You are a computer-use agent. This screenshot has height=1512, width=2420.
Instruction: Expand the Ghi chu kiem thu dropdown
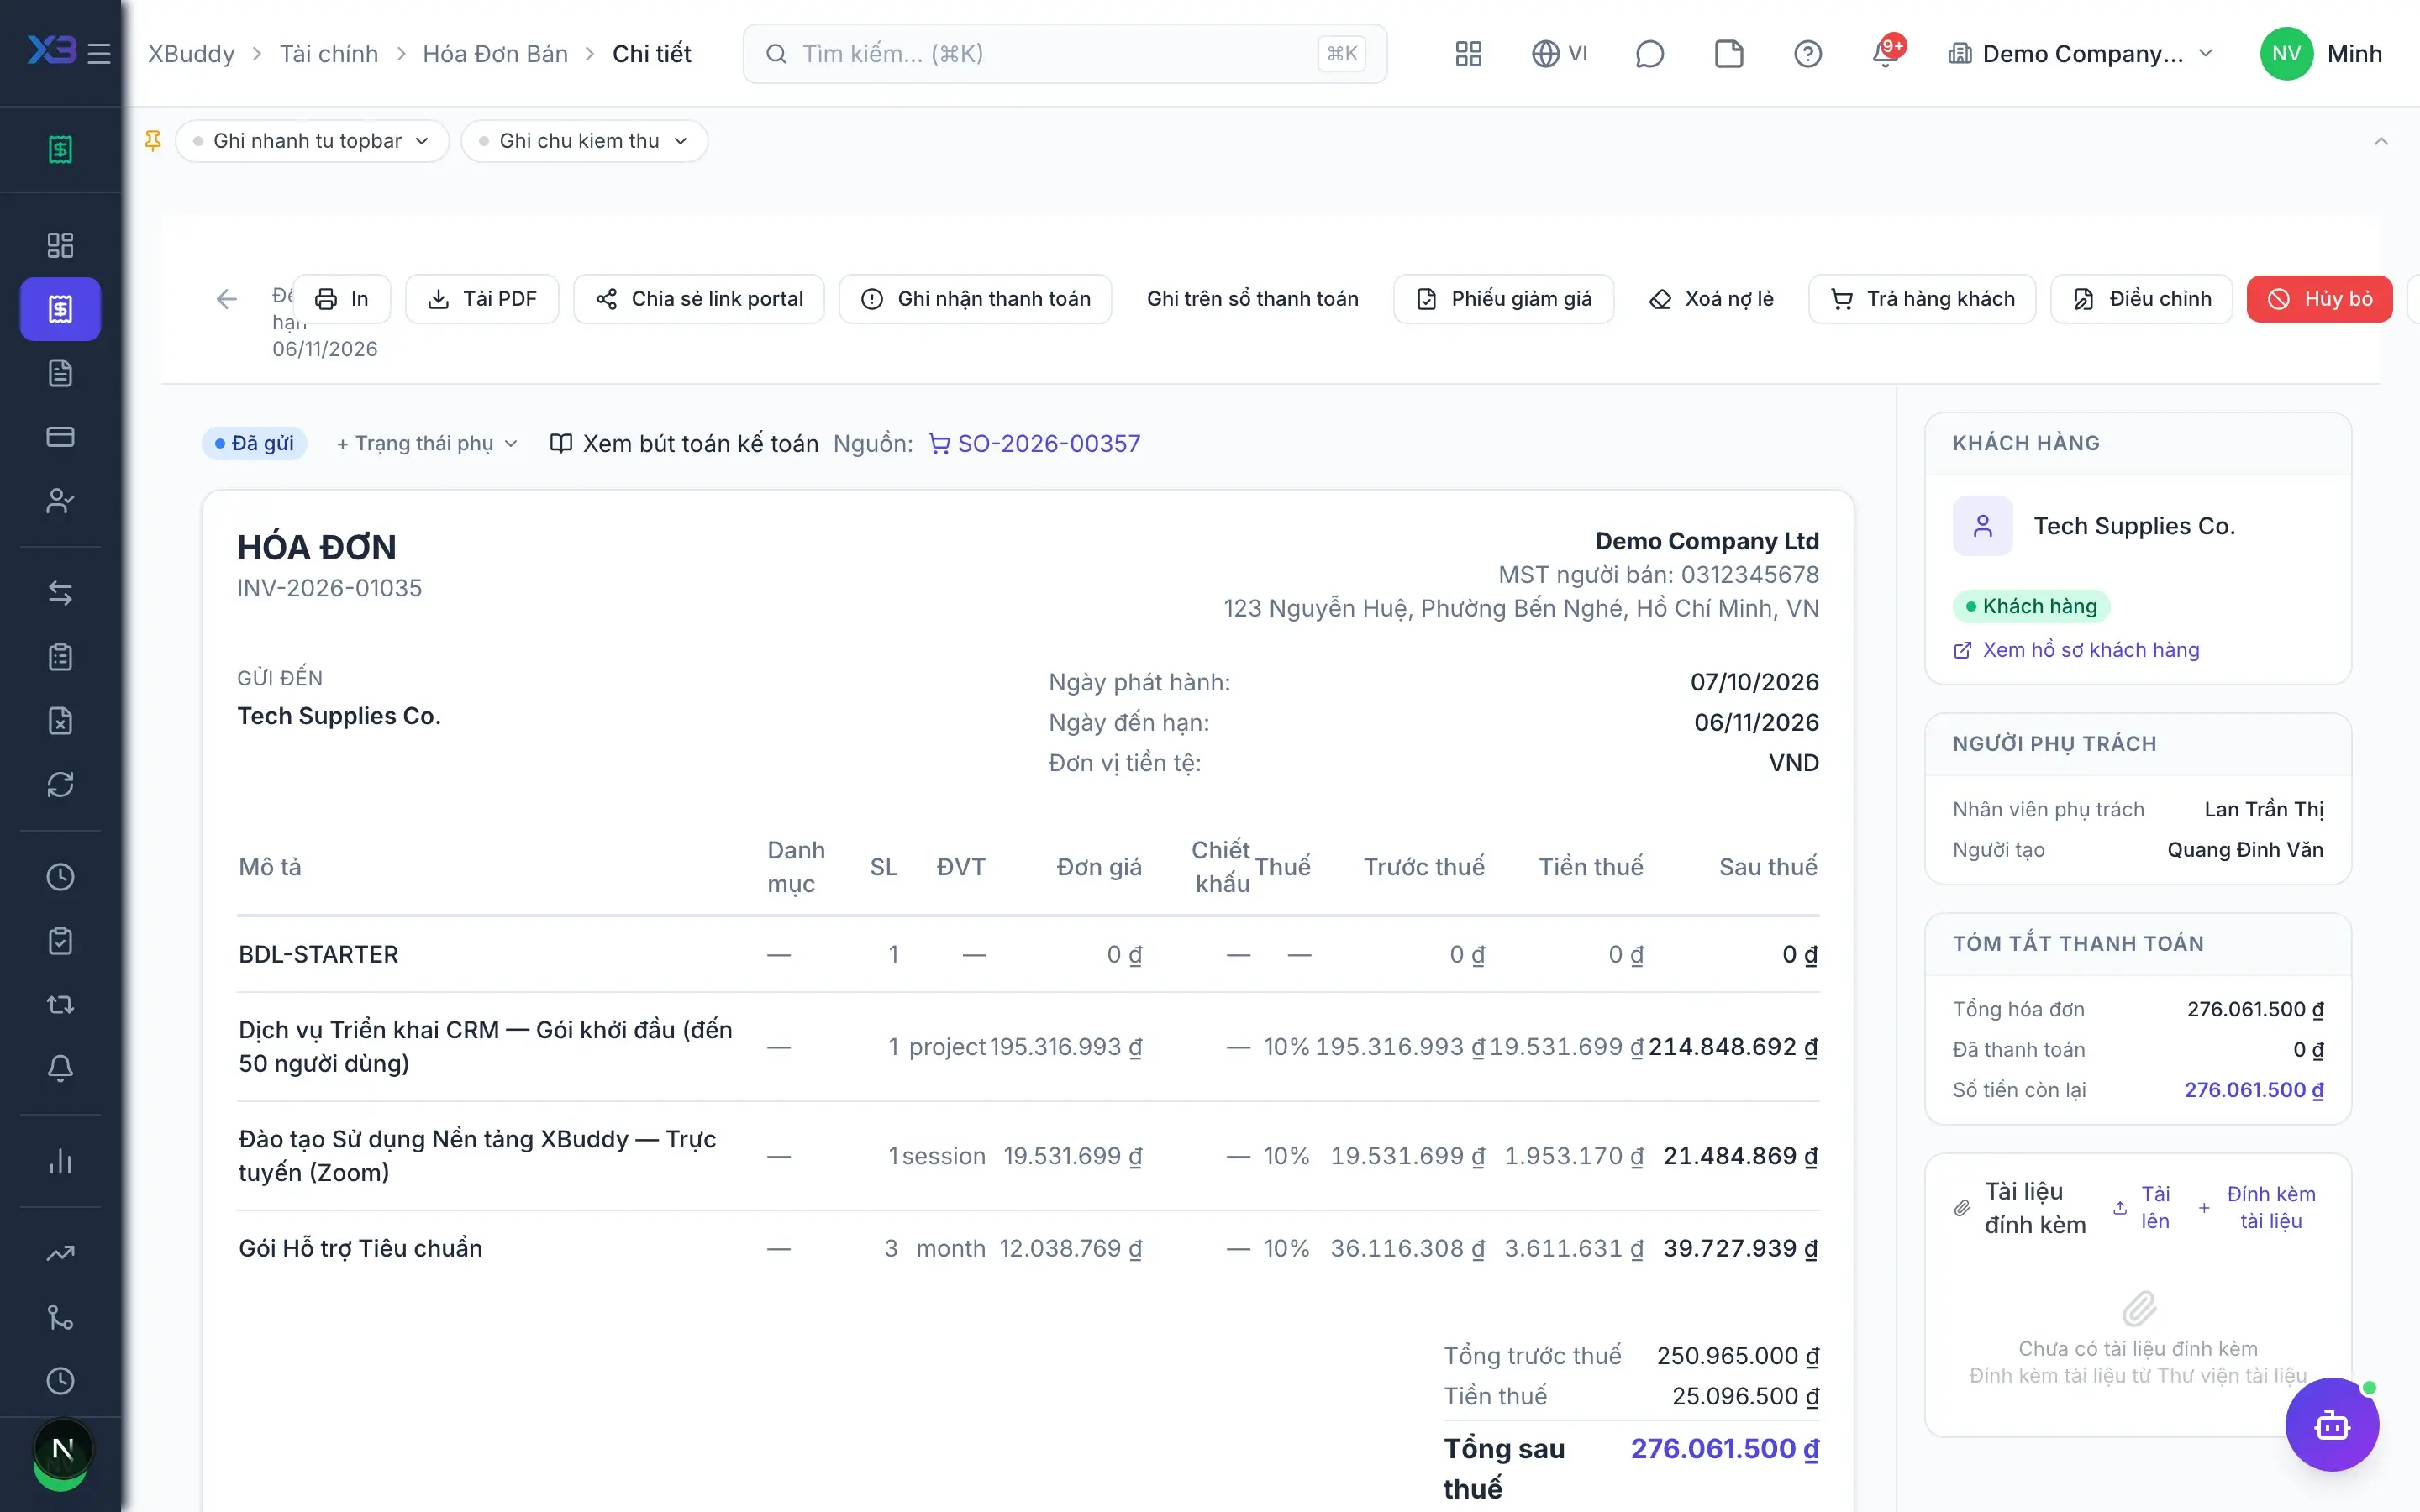[x=584, y=141]
